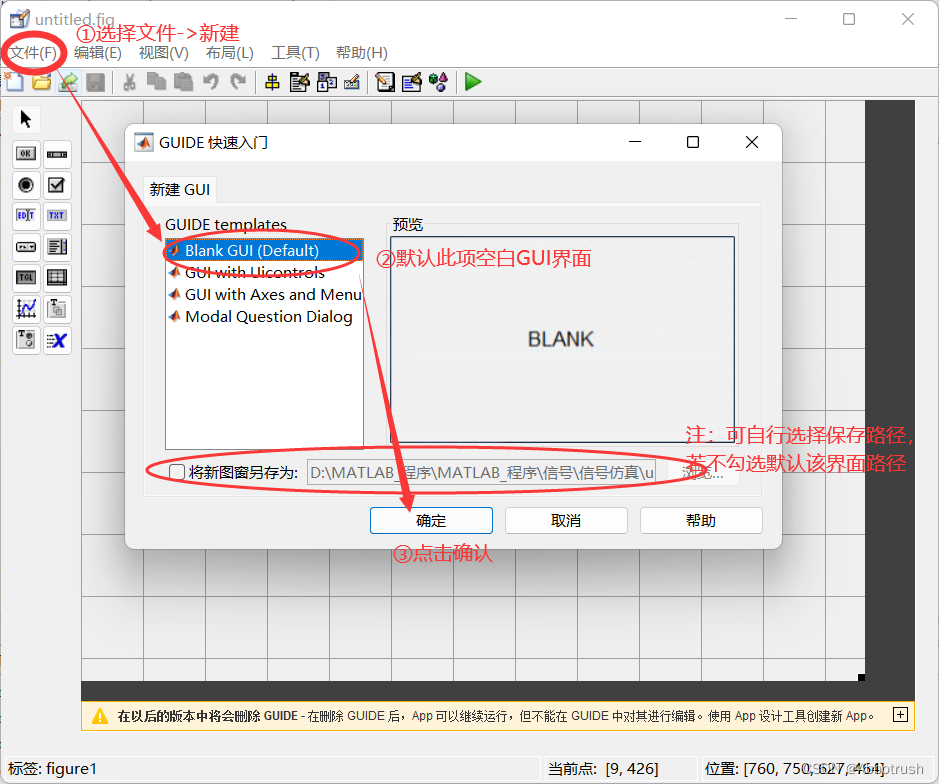Select the Toggle Button (TGL) component
The image size is (939, 784).
(26, 277)
